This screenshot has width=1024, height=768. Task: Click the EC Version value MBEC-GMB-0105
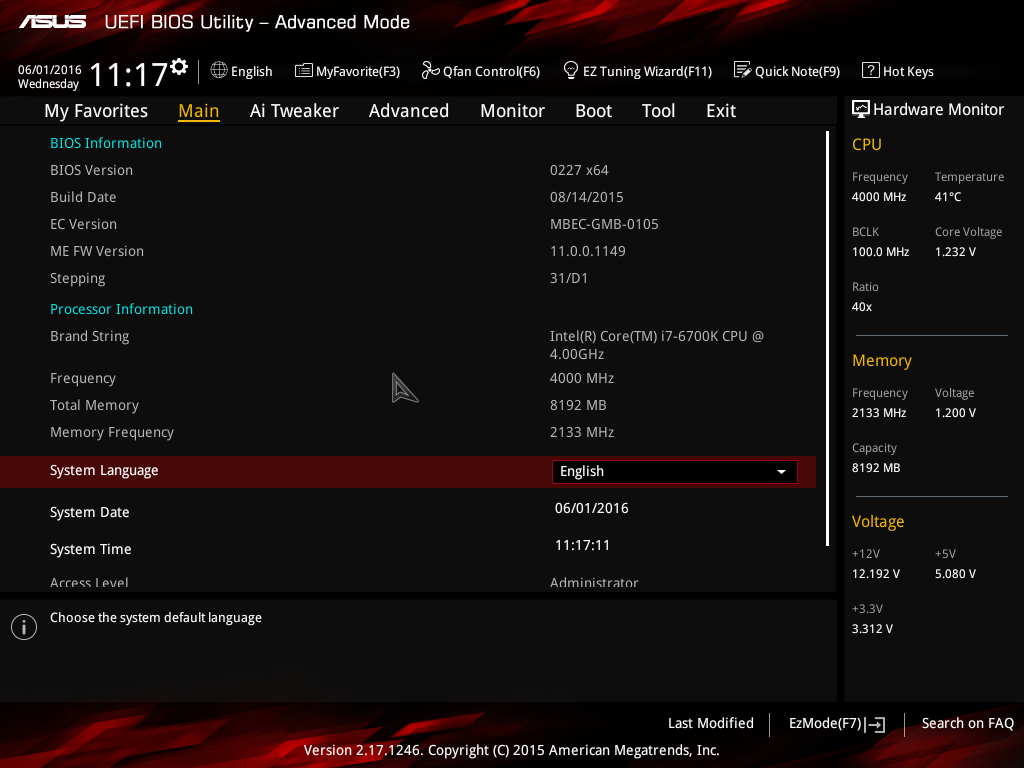(x=604, y=224)
